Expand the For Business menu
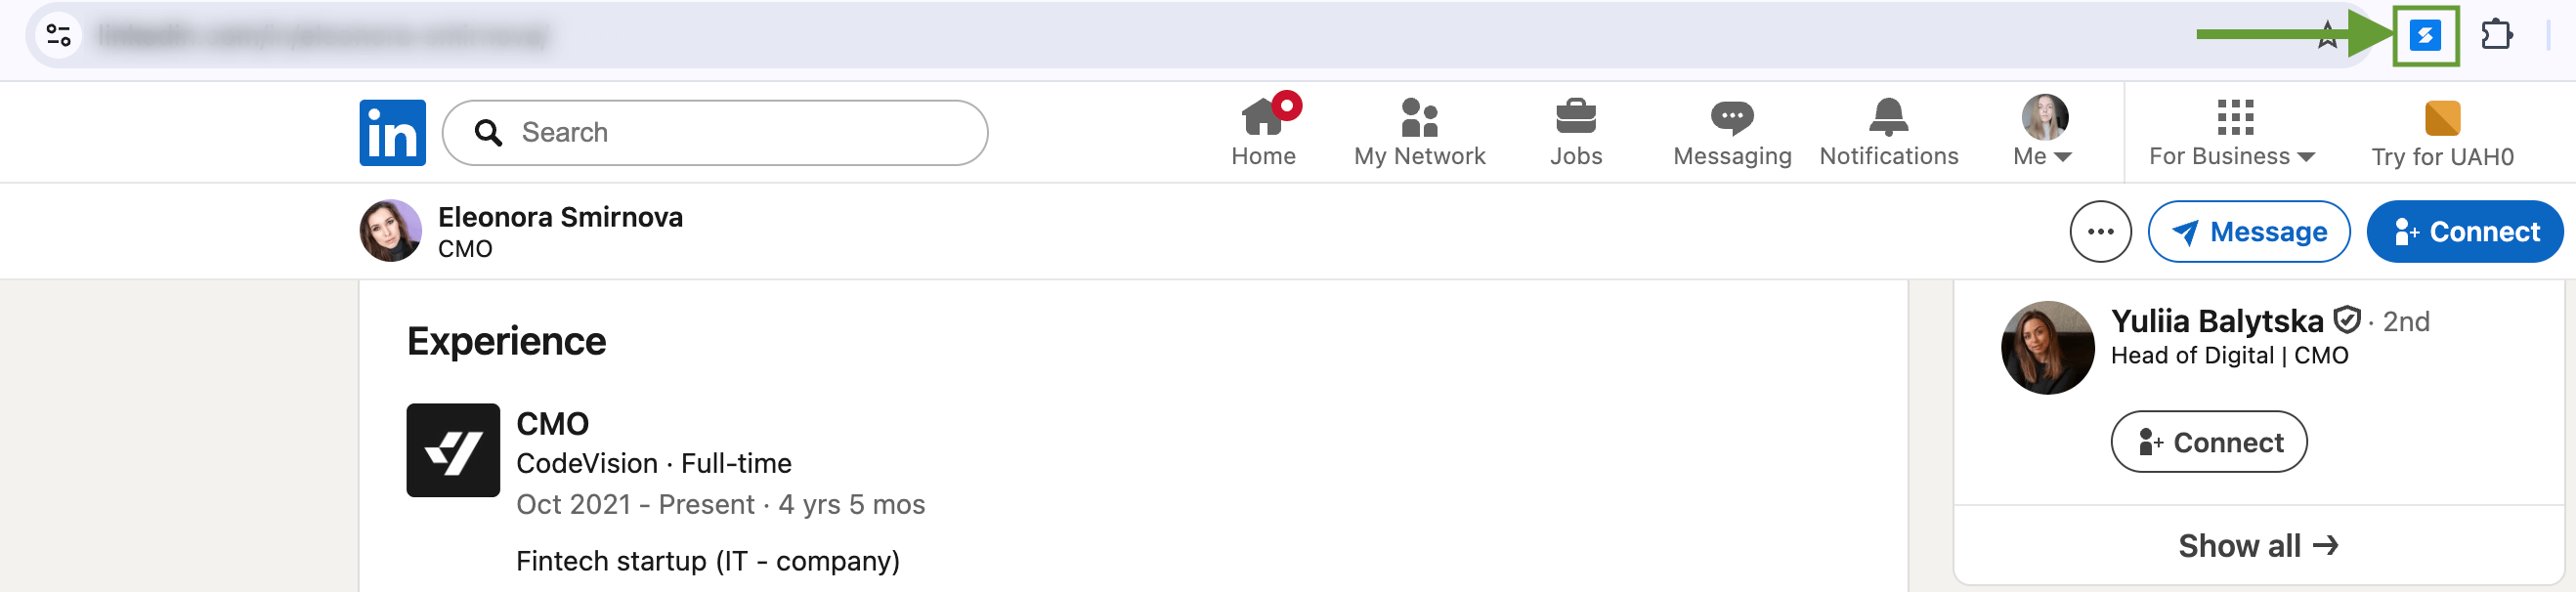The width and height of the screenshot is (2576, 592). 2232,131
